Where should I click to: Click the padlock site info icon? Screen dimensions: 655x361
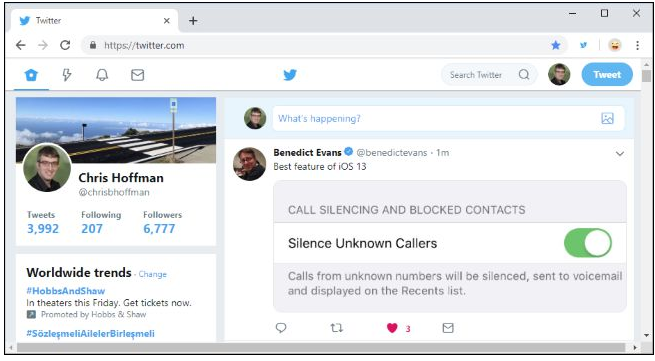coord(93,45)
